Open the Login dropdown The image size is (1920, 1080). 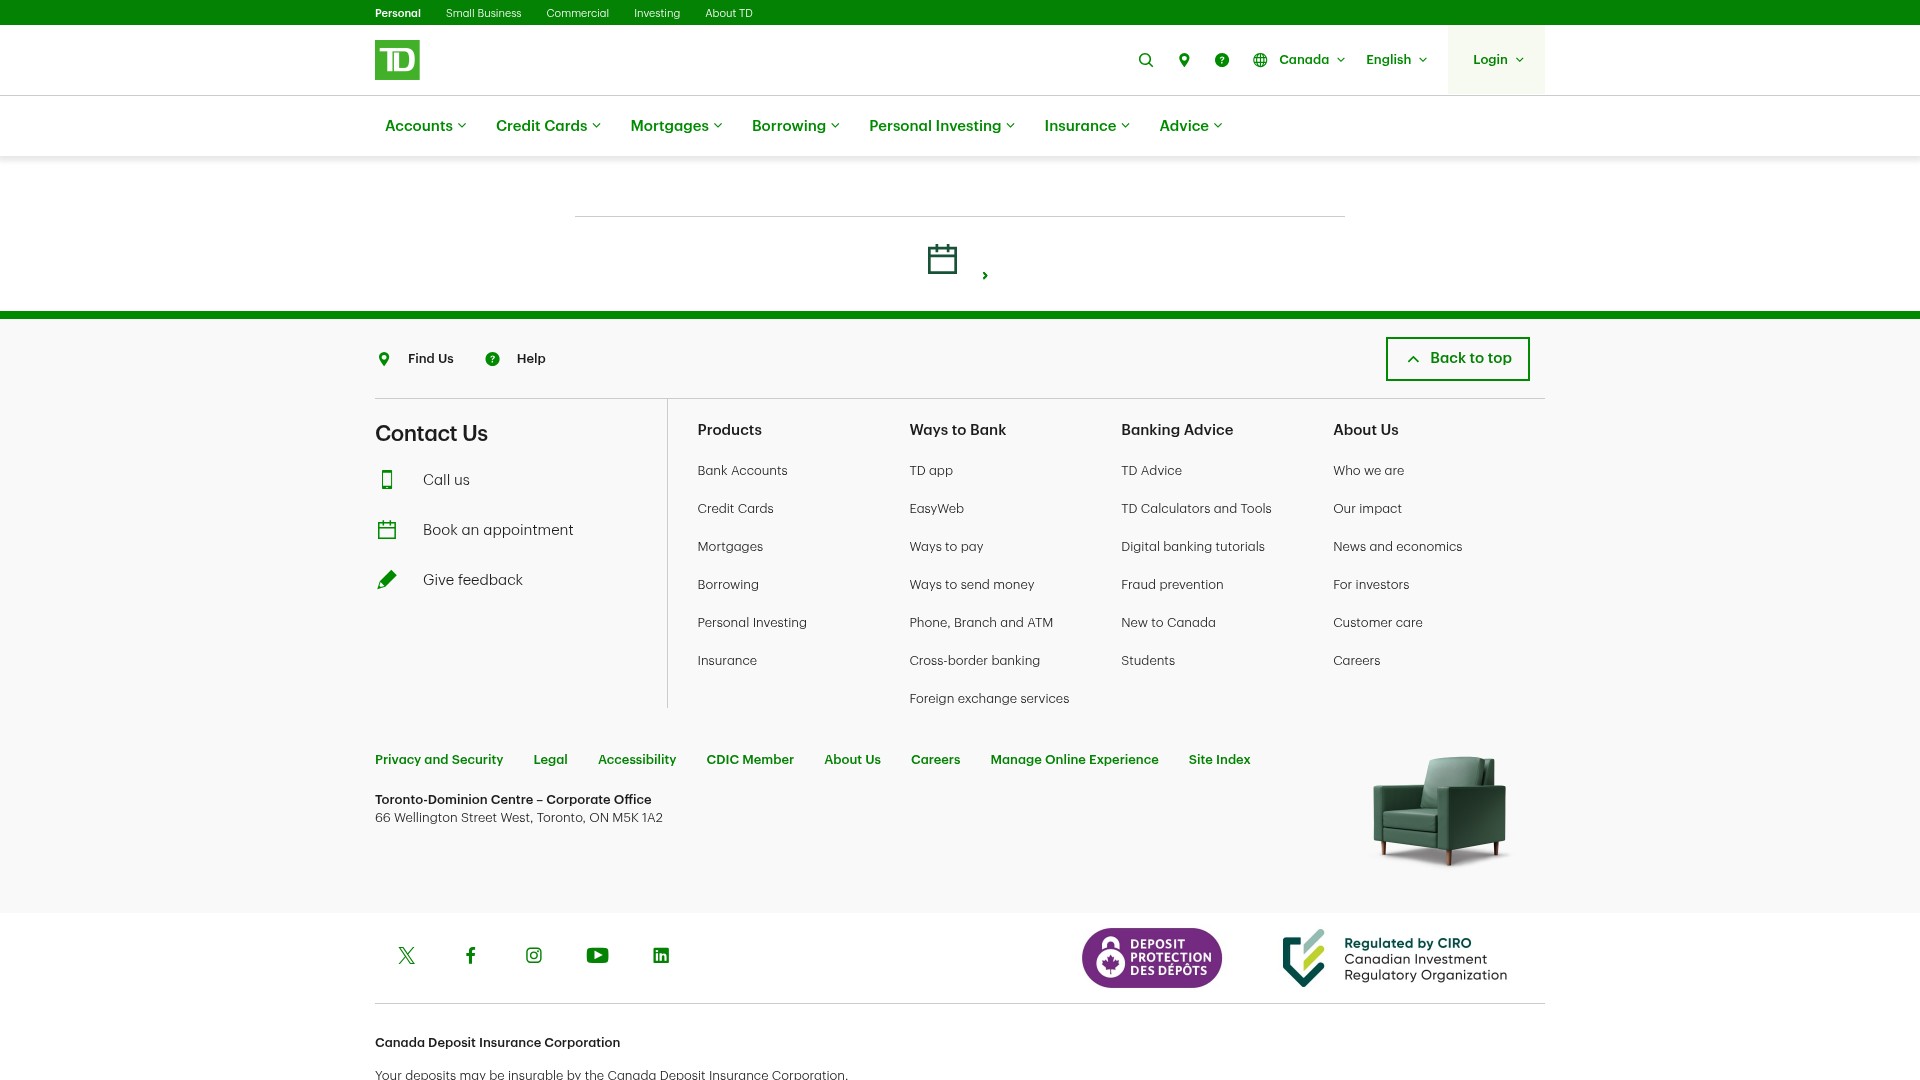[1497, 60]
